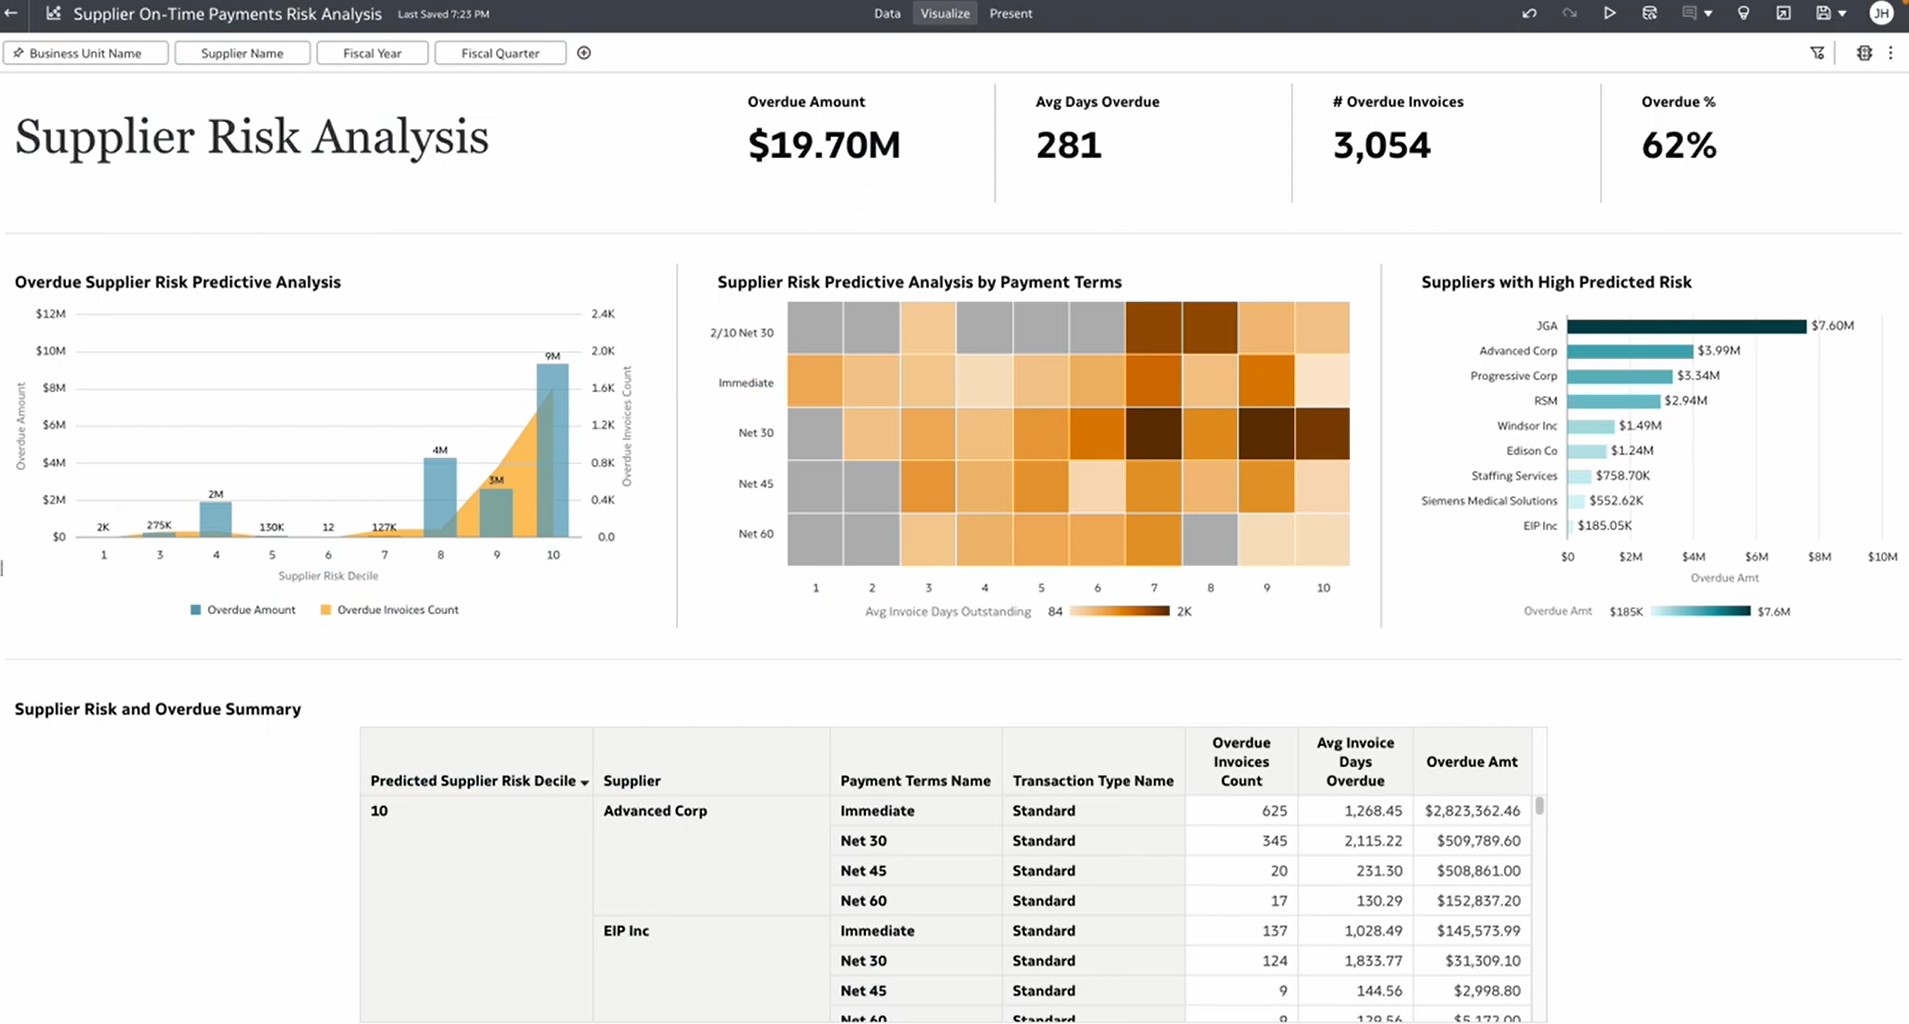
Task: Click the 2/10 Net 30 heatmap row label
Action: pyautogui.click(x=741, y=333)
